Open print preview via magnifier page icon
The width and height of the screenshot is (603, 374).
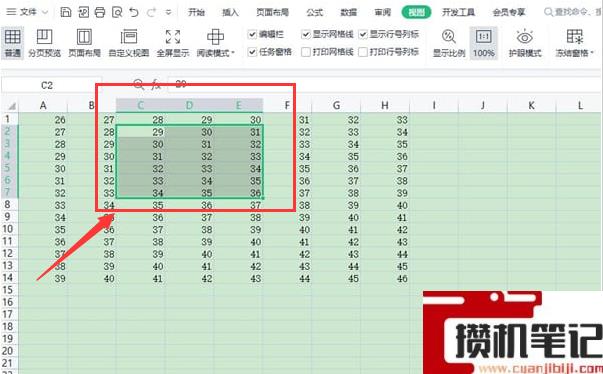117,12
